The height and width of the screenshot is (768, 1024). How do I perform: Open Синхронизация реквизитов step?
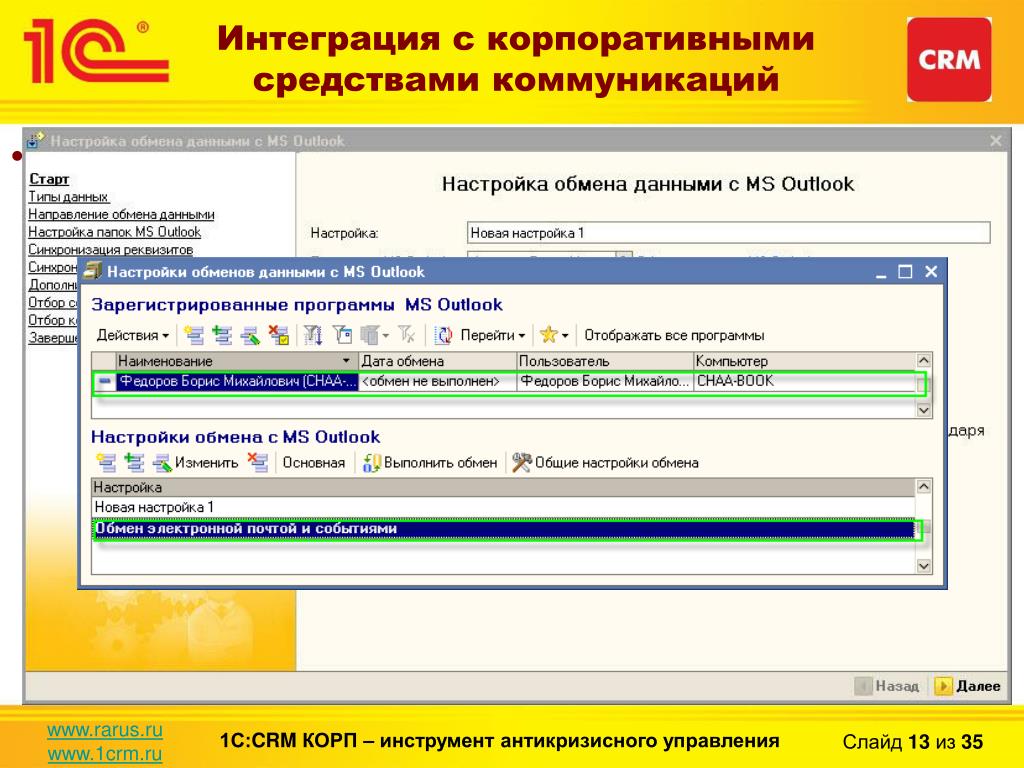pyautogui.click(x=110, y=249)
